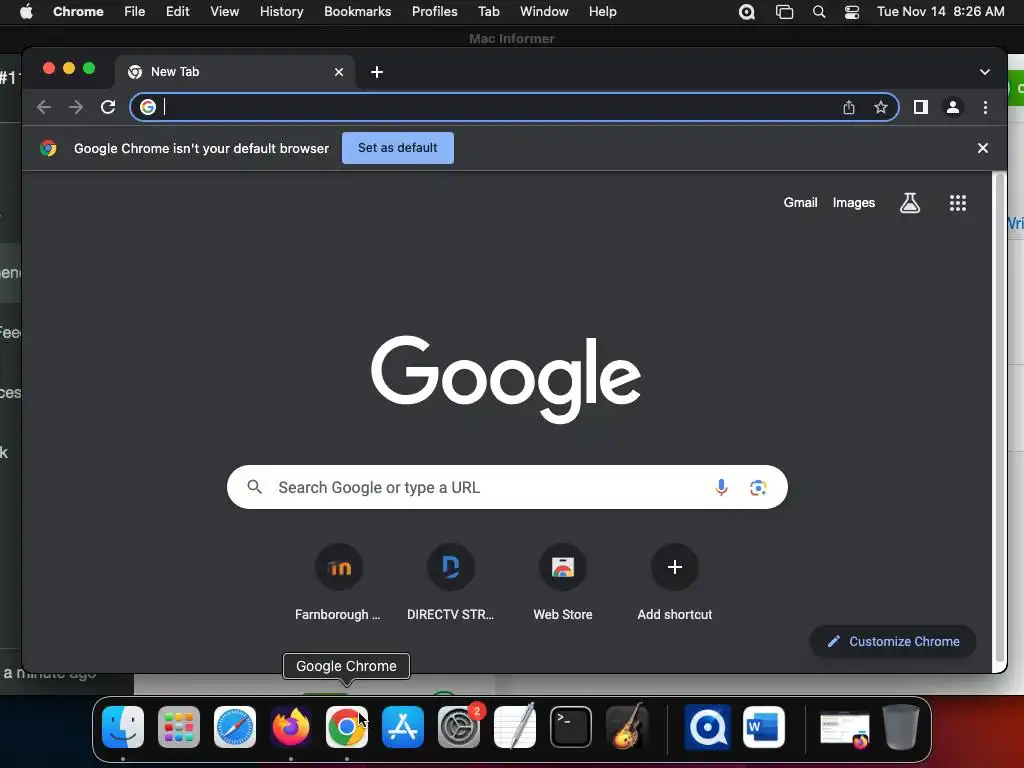Open the Farnborough shortcut
This screenshot has width=1024, height=768.
(x=338, y=582)
